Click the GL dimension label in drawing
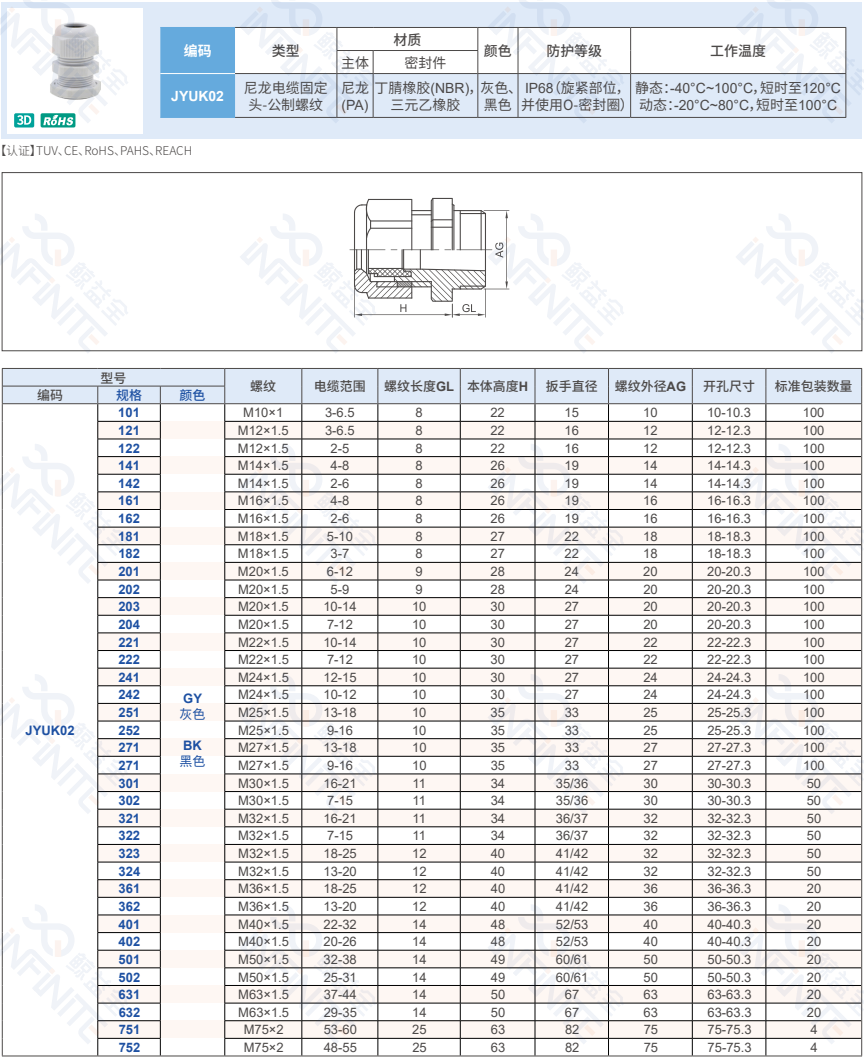Screen dimensions: 864x1062 (469, 308)
